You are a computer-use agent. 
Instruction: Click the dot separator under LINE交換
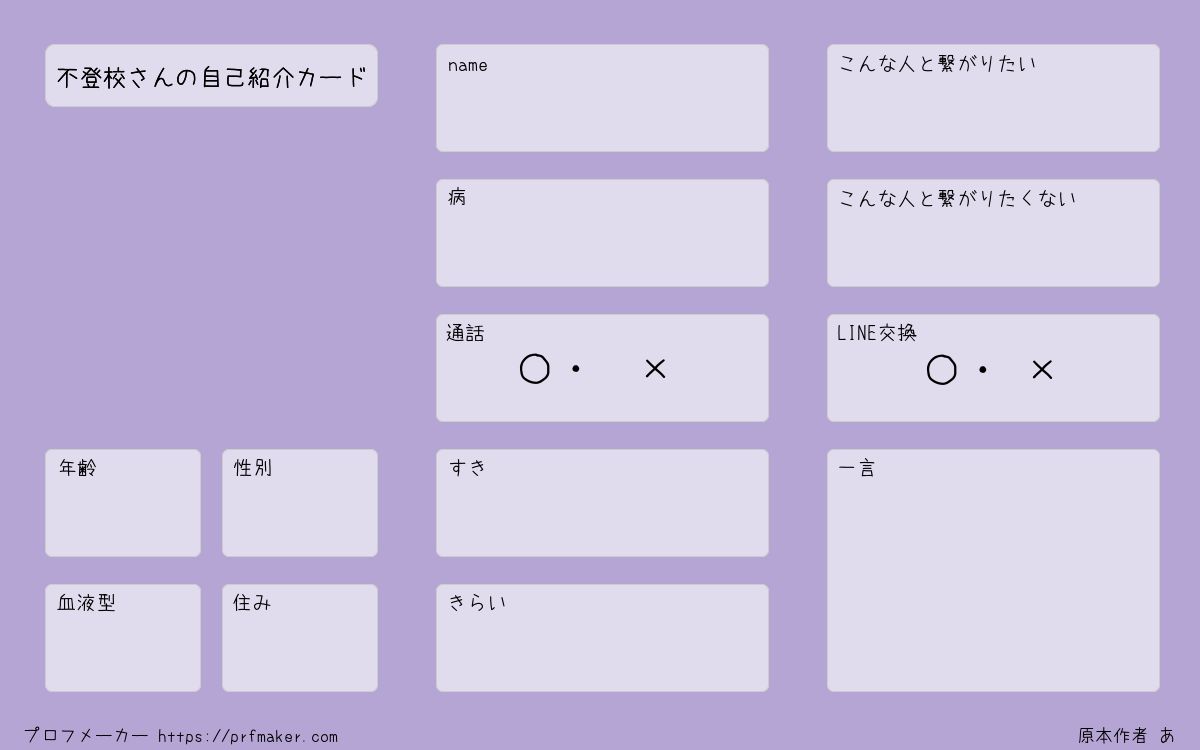coord(983,370)
